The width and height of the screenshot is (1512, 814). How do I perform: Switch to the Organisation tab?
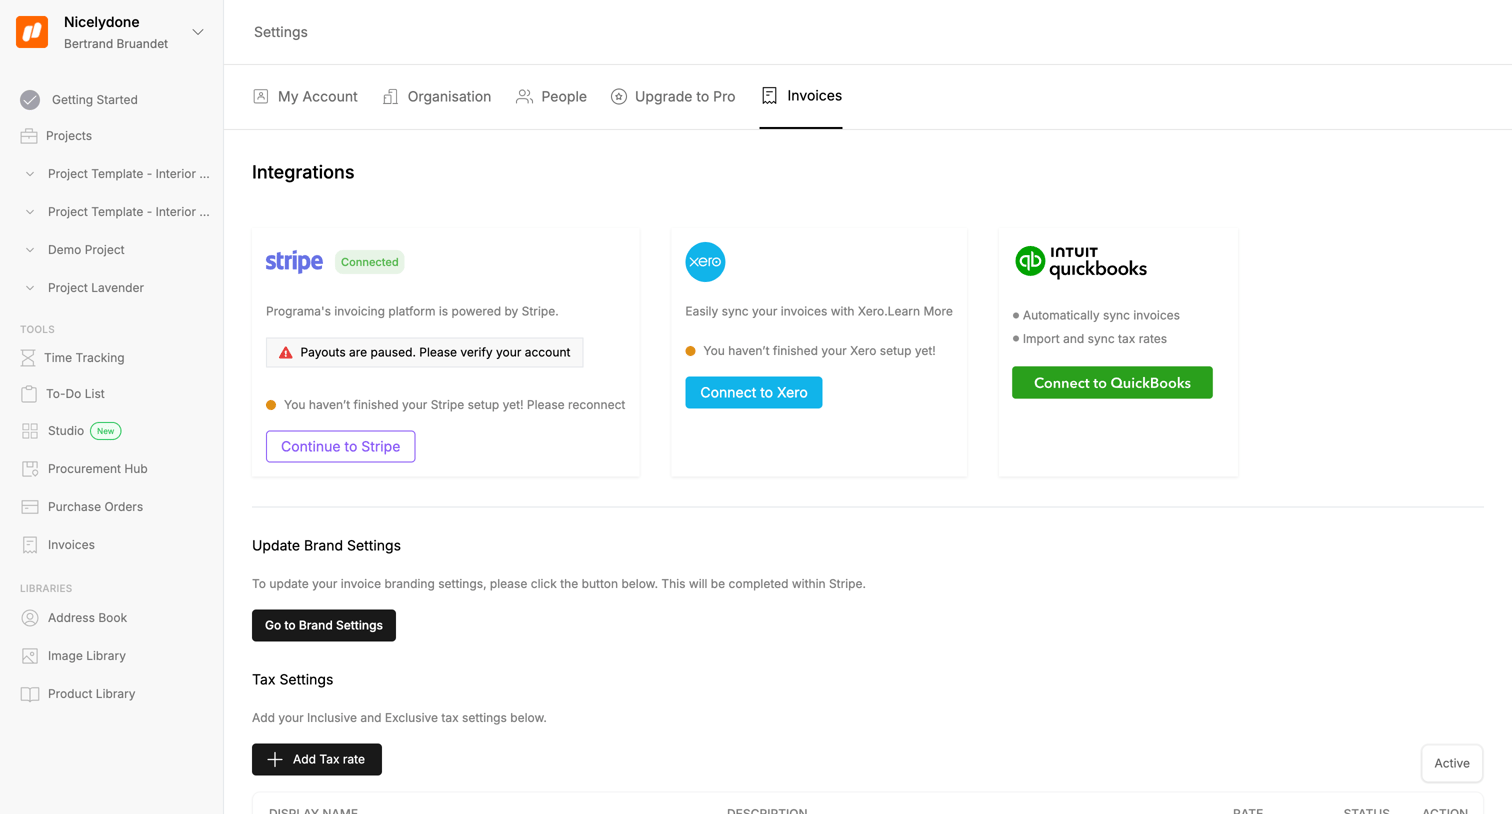tap(437, 97)
